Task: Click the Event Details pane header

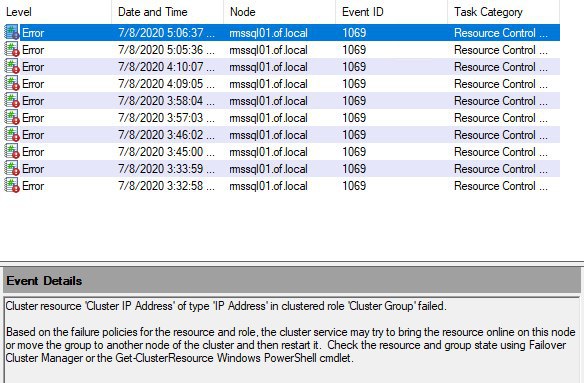Action: coord(292,281)
